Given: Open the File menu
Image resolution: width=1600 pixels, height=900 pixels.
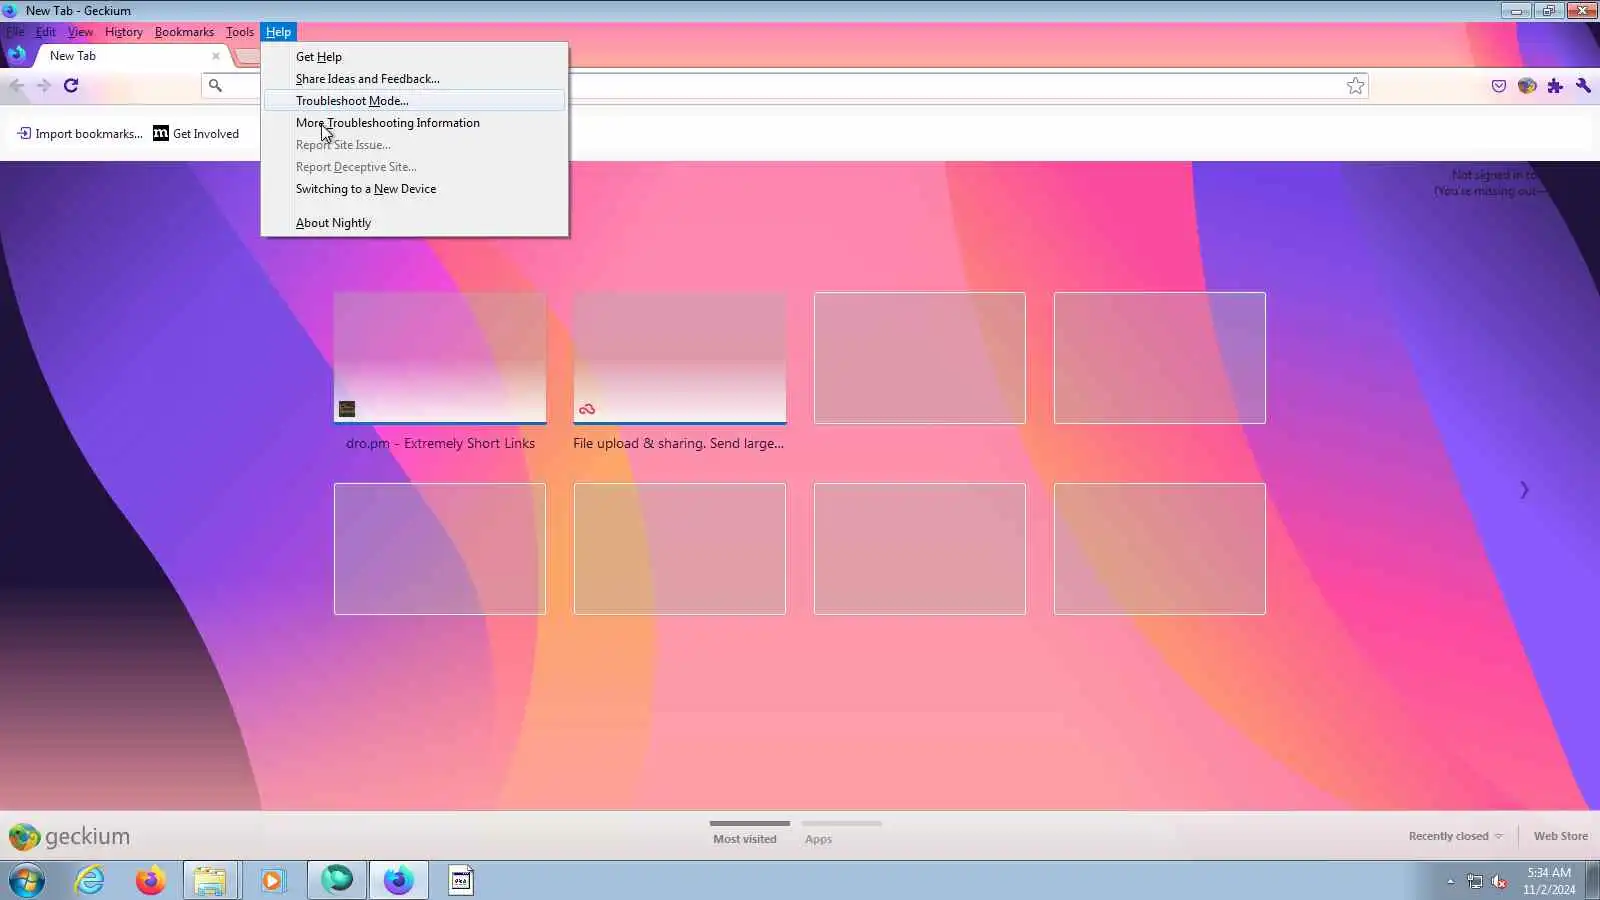Looking at the screenshot, I should (15, 32).
